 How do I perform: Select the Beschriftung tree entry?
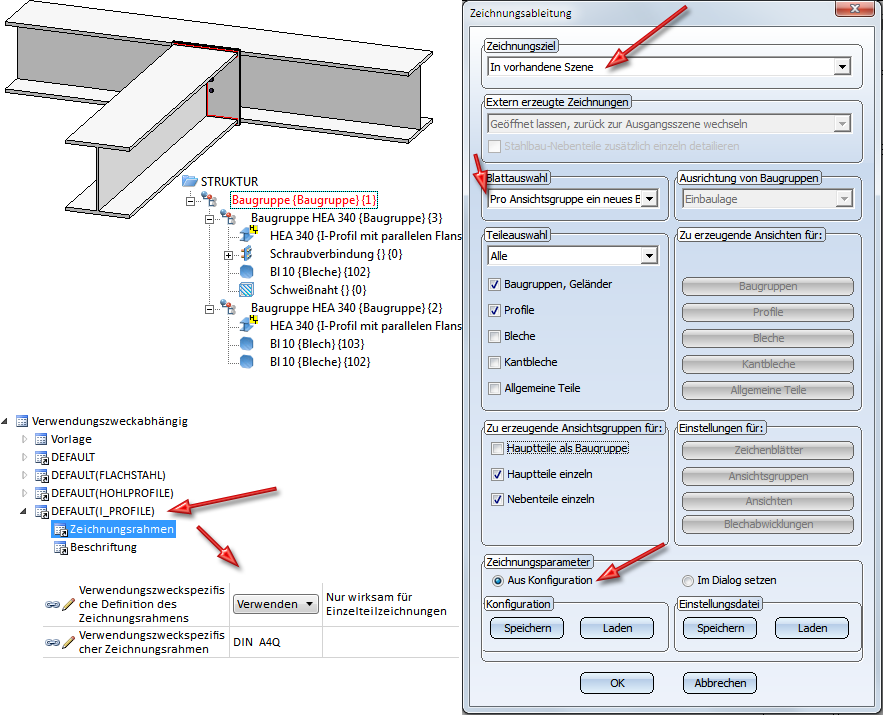point(103,547)
